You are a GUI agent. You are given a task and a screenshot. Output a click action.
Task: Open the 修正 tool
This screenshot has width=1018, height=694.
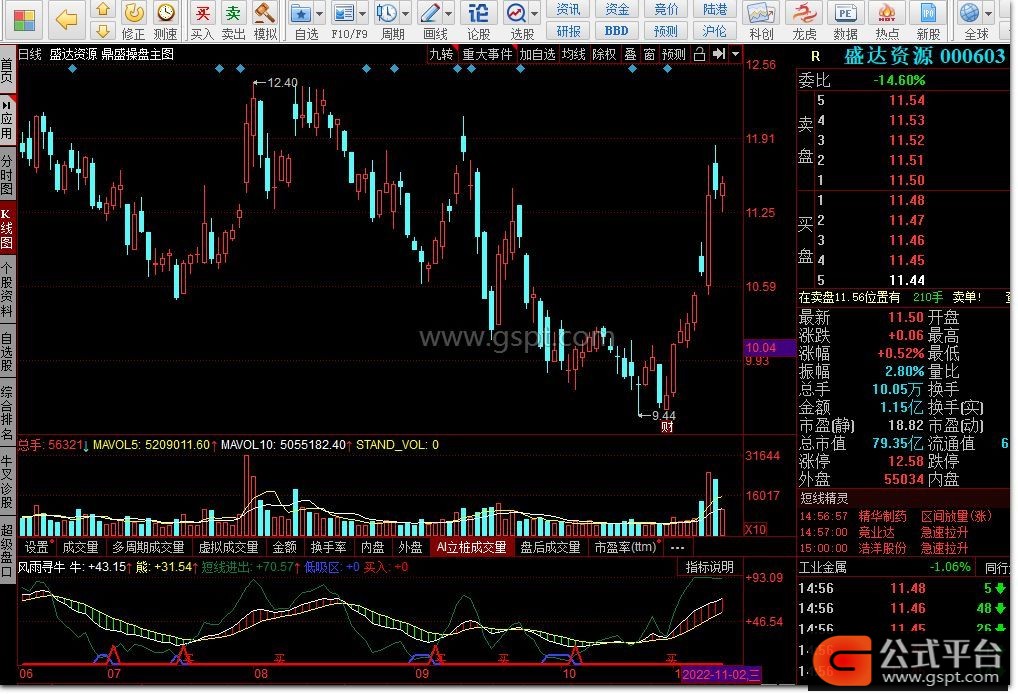coord(134,21)
